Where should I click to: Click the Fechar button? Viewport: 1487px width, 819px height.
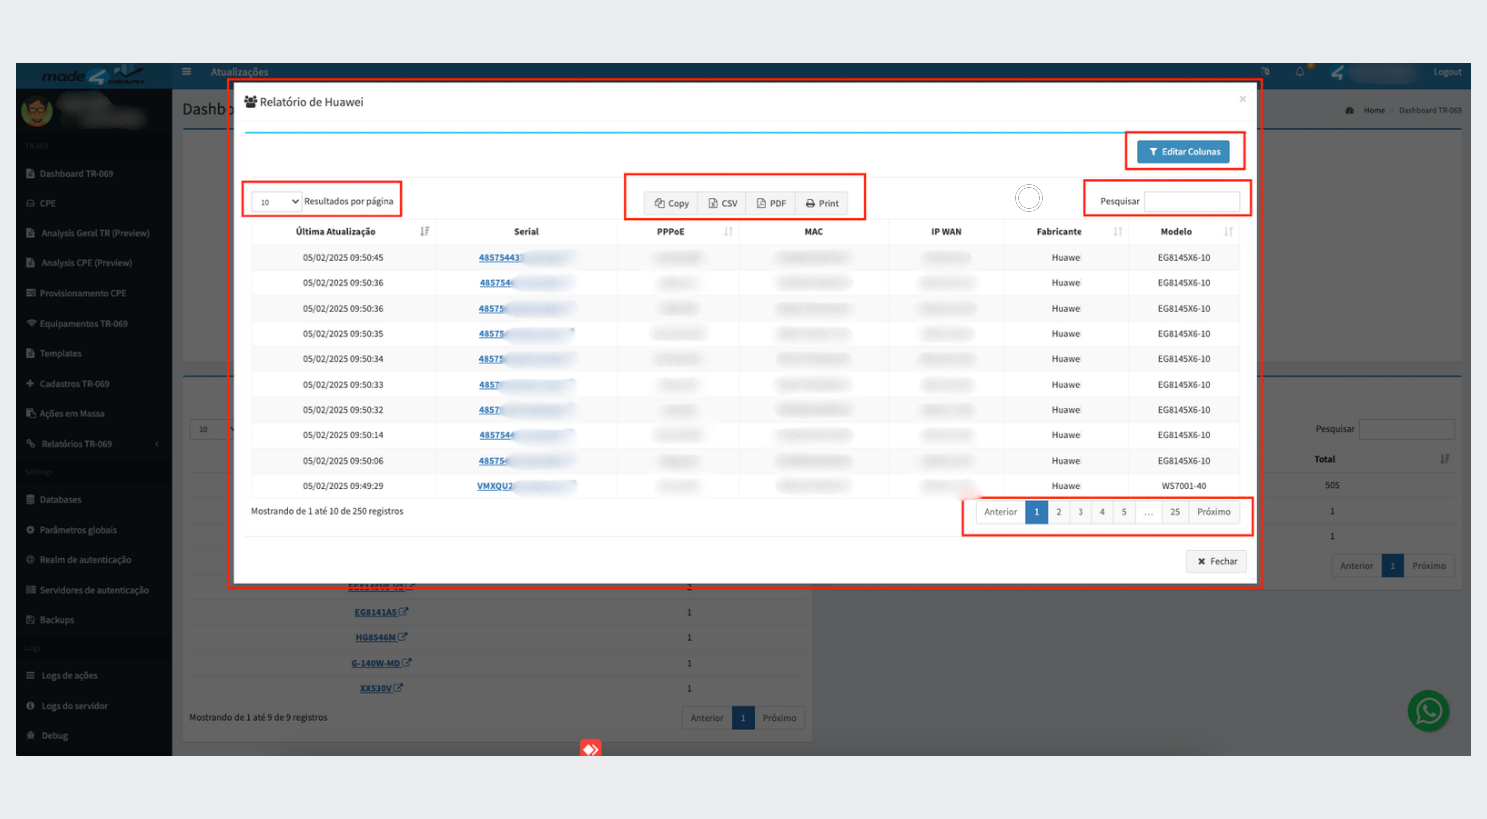pos(1217,562)
